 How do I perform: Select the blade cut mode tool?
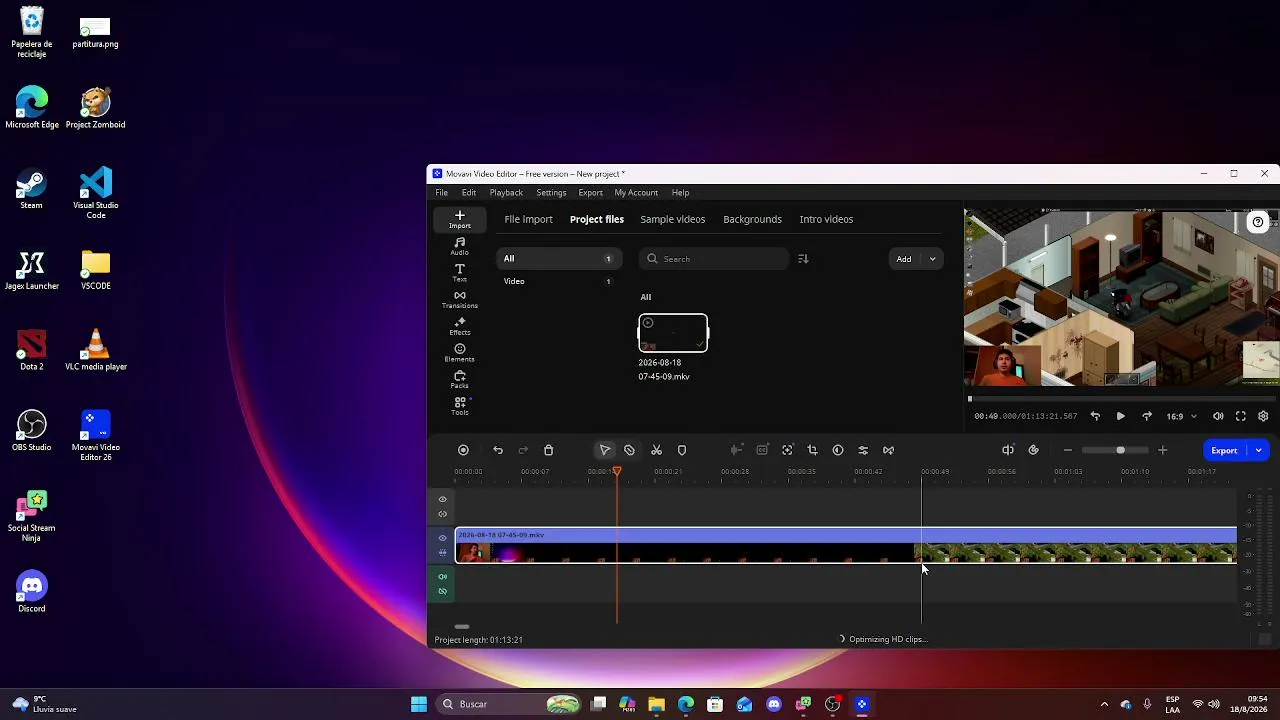[629, 450]
